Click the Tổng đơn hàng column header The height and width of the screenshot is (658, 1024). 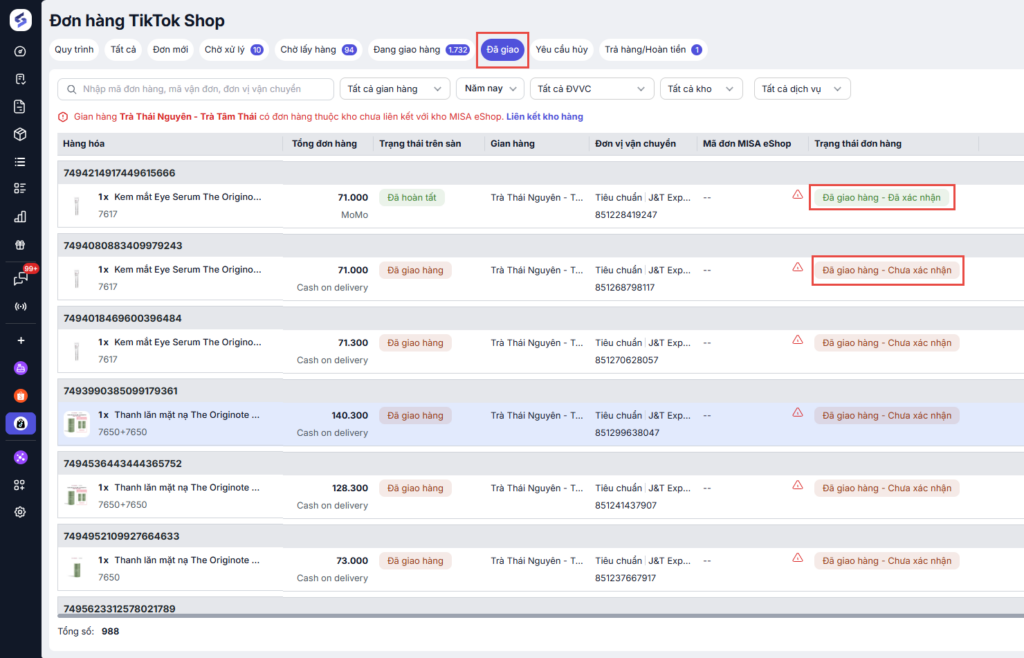point(324,144)
